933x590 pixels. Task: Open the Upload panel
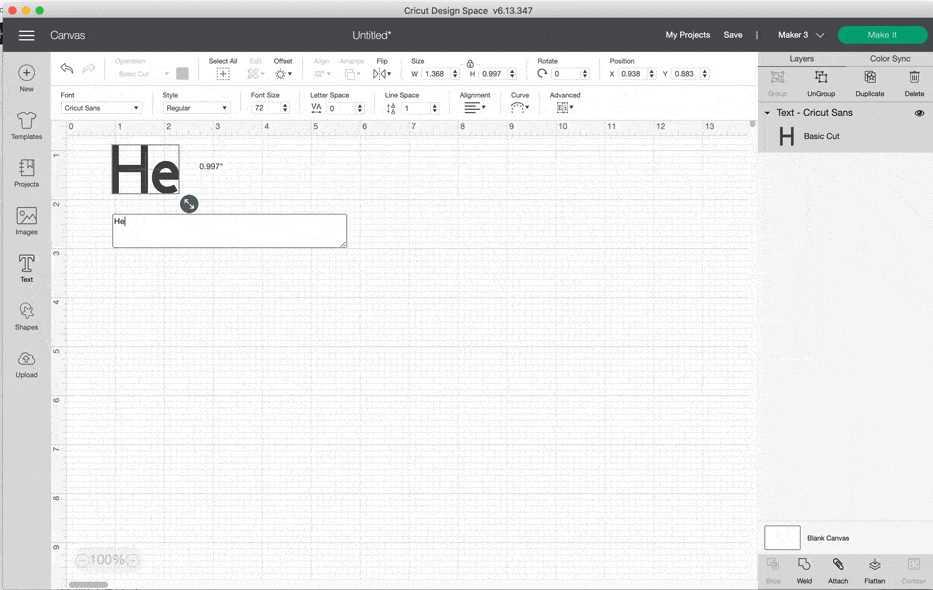coord(26,364)
